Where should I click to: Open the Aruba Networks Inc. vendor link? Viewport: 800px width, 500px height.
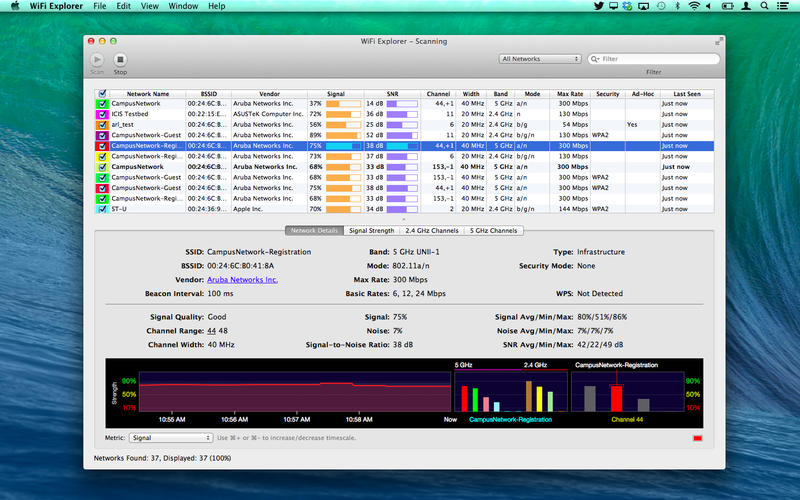242,280
